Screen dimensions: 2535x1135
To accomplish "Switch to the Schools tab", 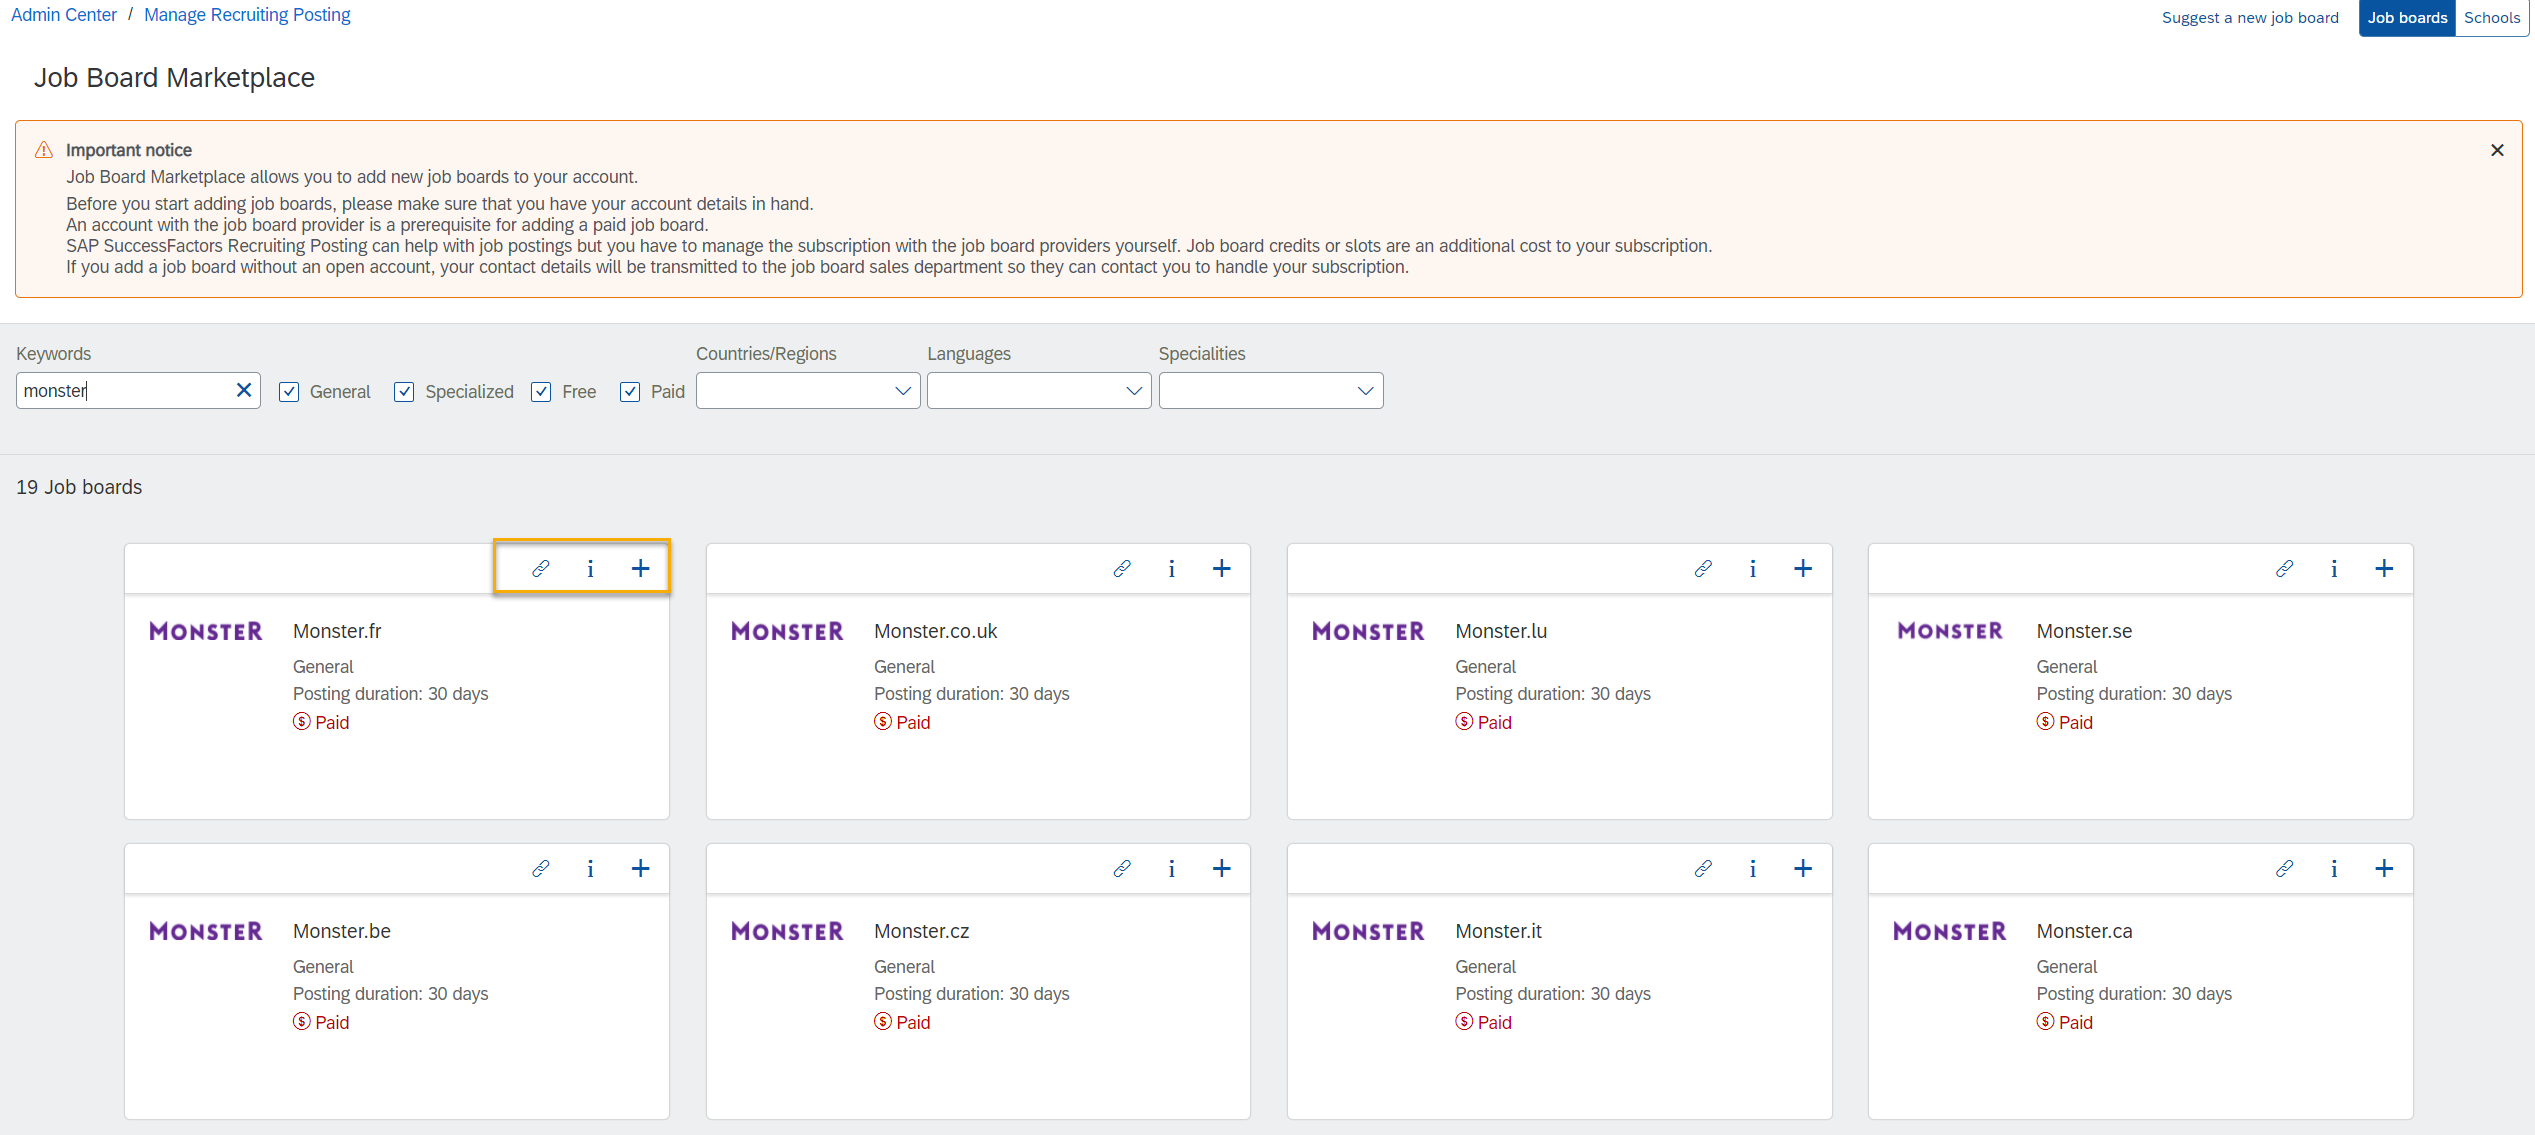I will tap(2492, 18).
